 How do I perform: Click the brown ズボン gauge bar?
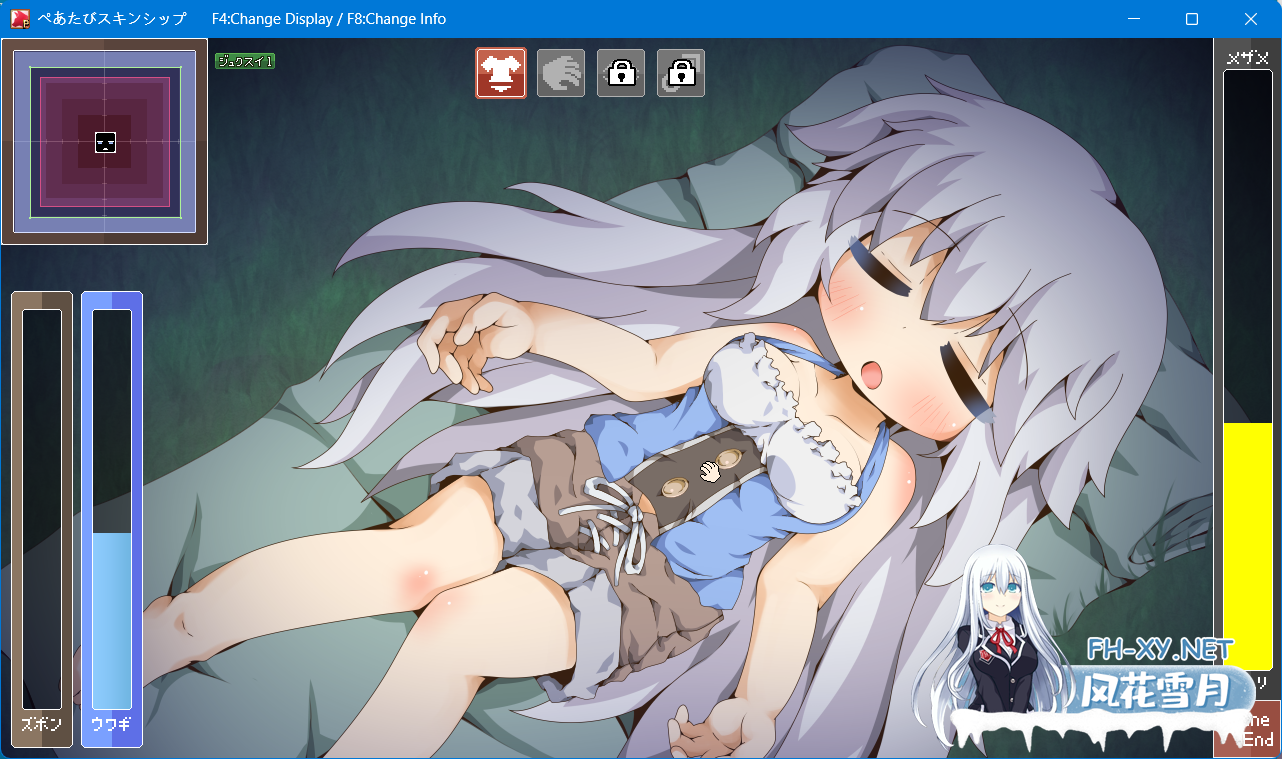click(42, 508)
